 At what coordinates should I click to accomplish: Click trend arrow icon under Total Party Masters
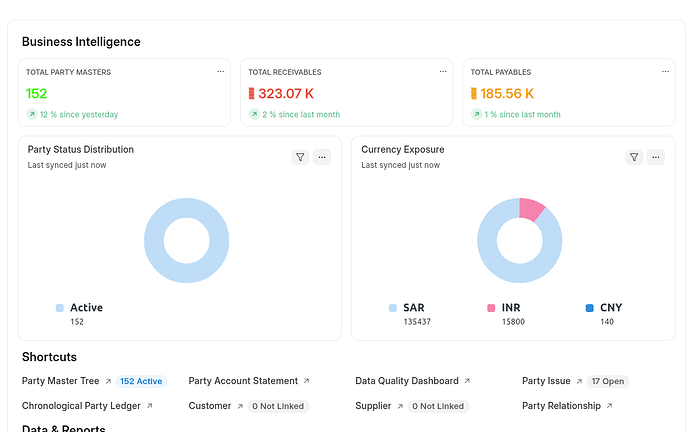pos(31,115)
